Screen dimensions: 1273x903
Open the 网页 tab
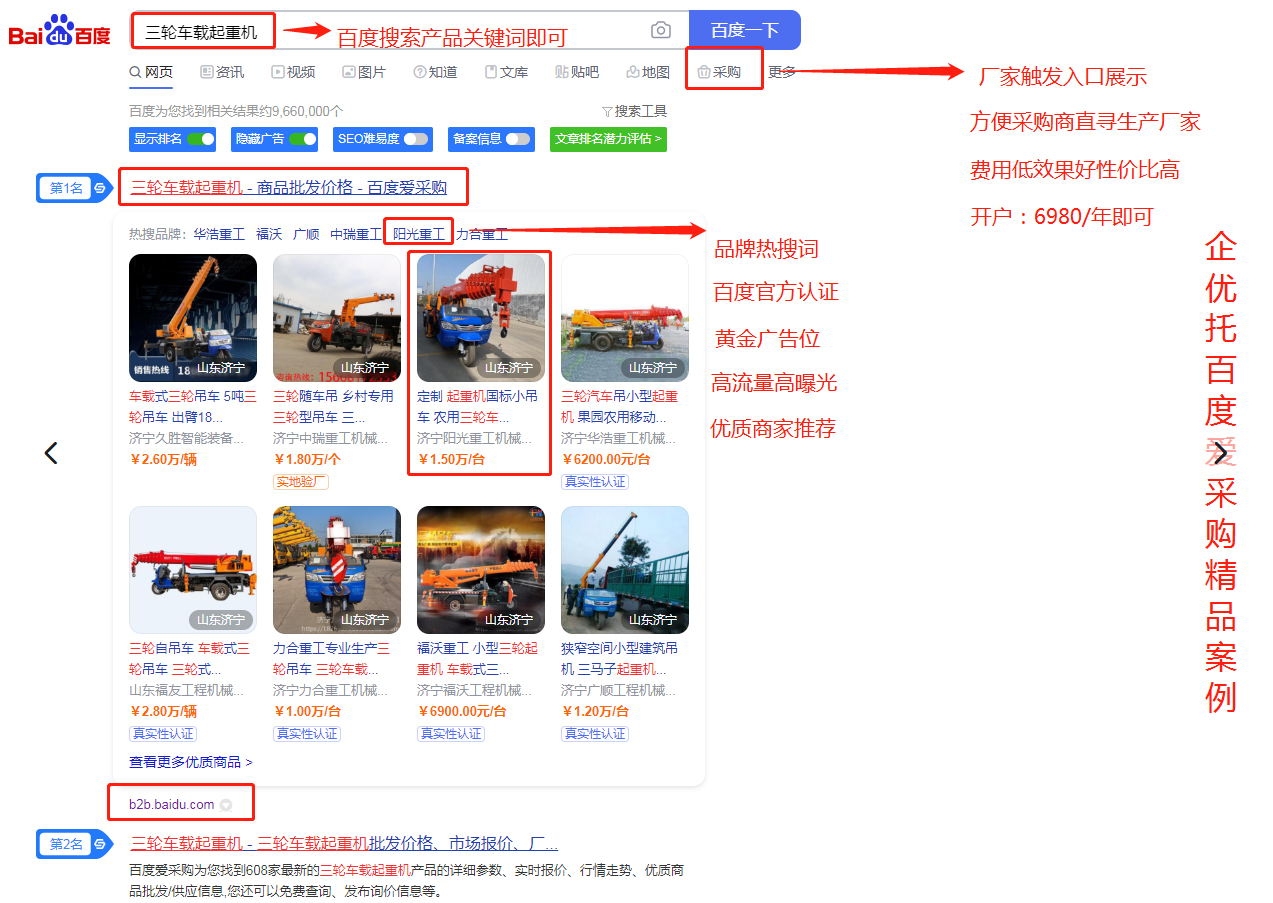pyautogui.click(x=151, y=72)
